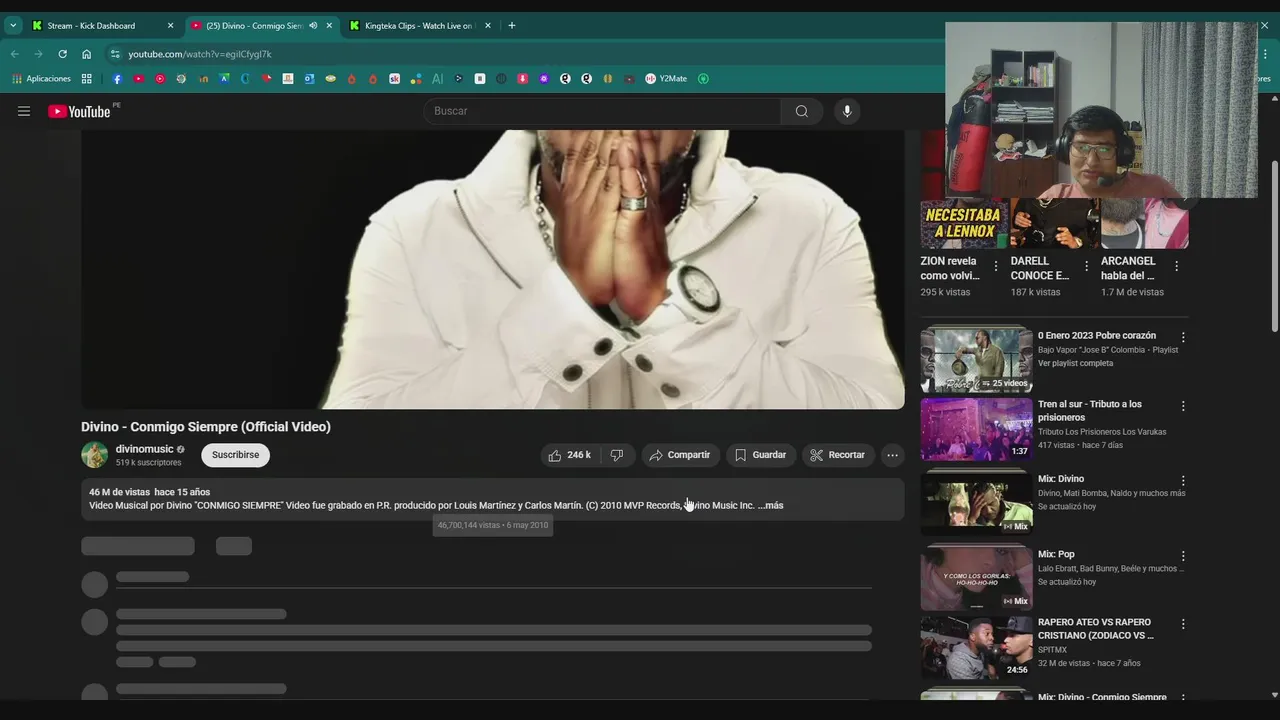Focus the Buscar search field

pos(602,111)
